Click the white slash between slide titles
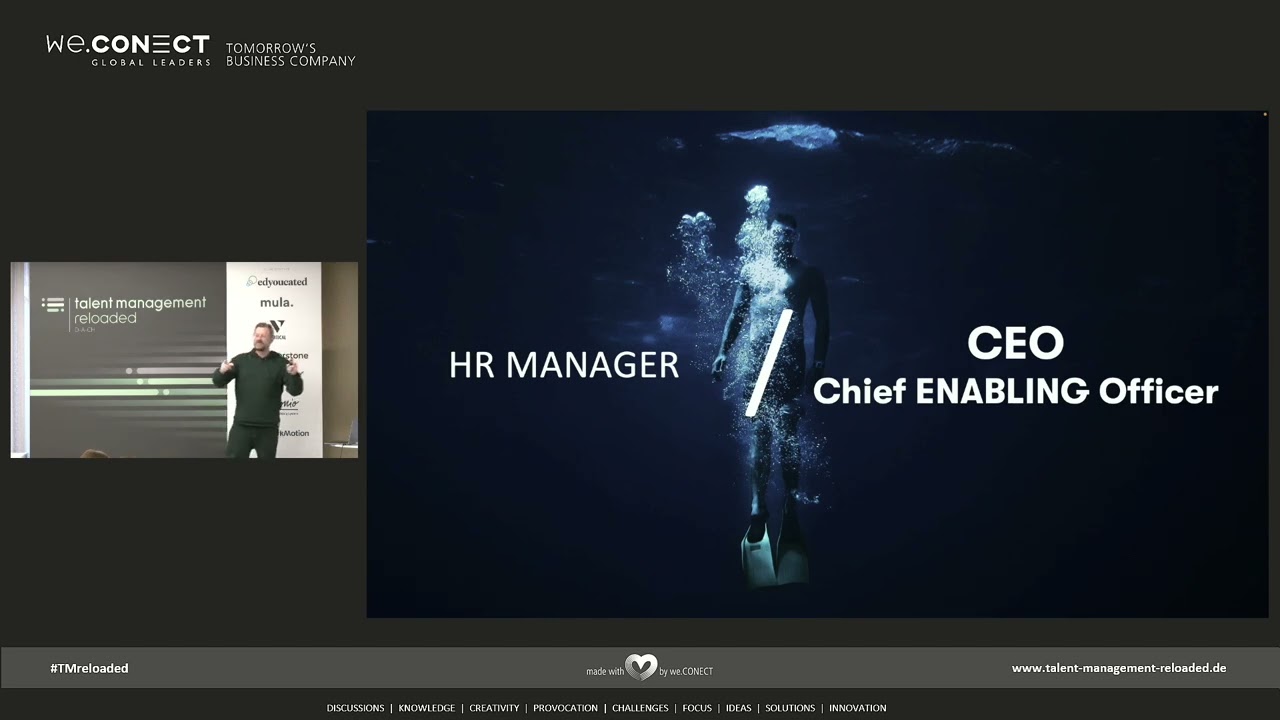Viewport: 1280px width, 720px height. [x=769, y=362]
